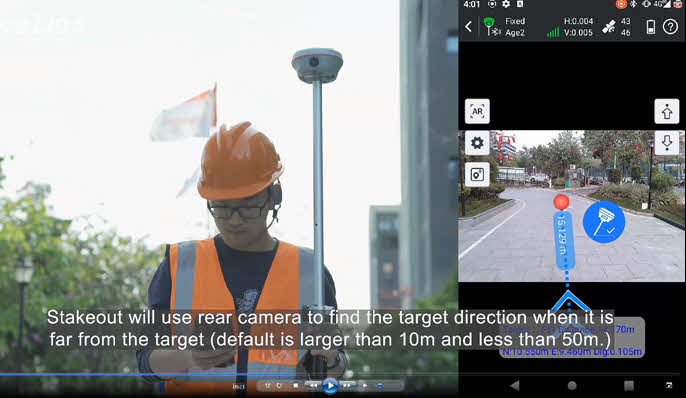Tap the red icon right of 4G signal

[x=678, y=4]
